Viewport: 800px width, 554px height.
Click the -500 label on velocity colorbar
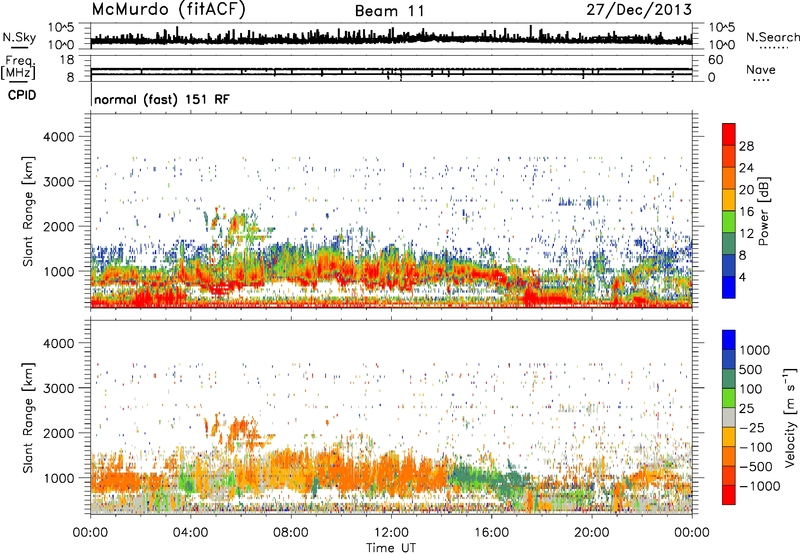coord(756,467)
